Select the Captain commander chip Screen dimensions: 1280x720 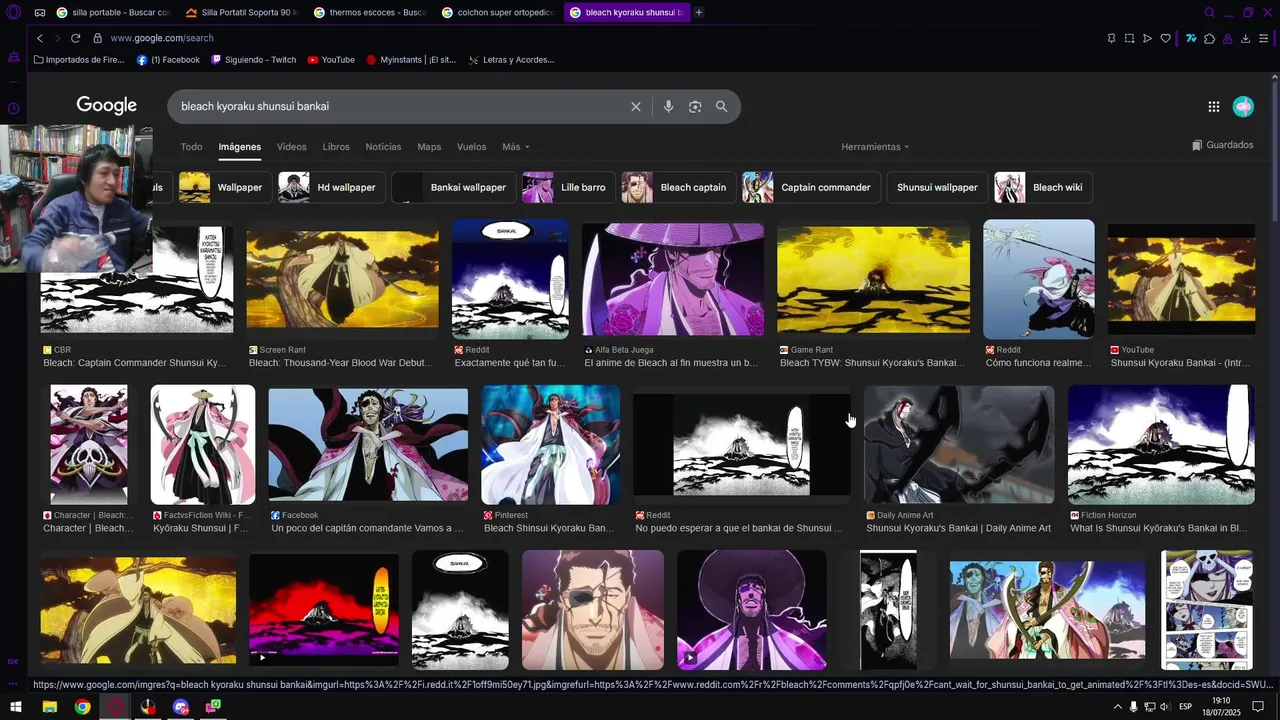[810, 187]
